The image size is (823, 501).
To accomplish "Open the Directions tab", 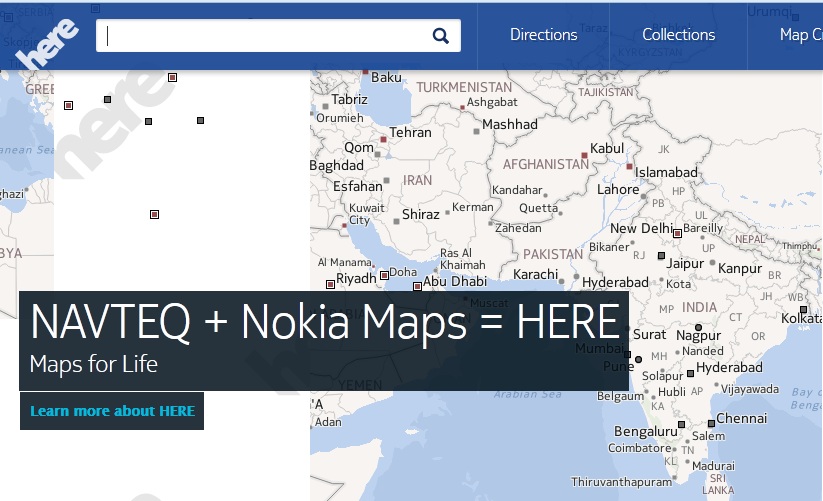I will point(543,35).
